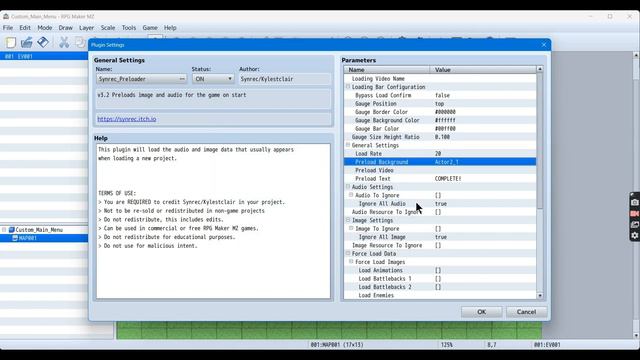Click the settings gear in recording overlay
Viewport: 640px width, 360px height.
pyautogui.click(x=634, y=236)
